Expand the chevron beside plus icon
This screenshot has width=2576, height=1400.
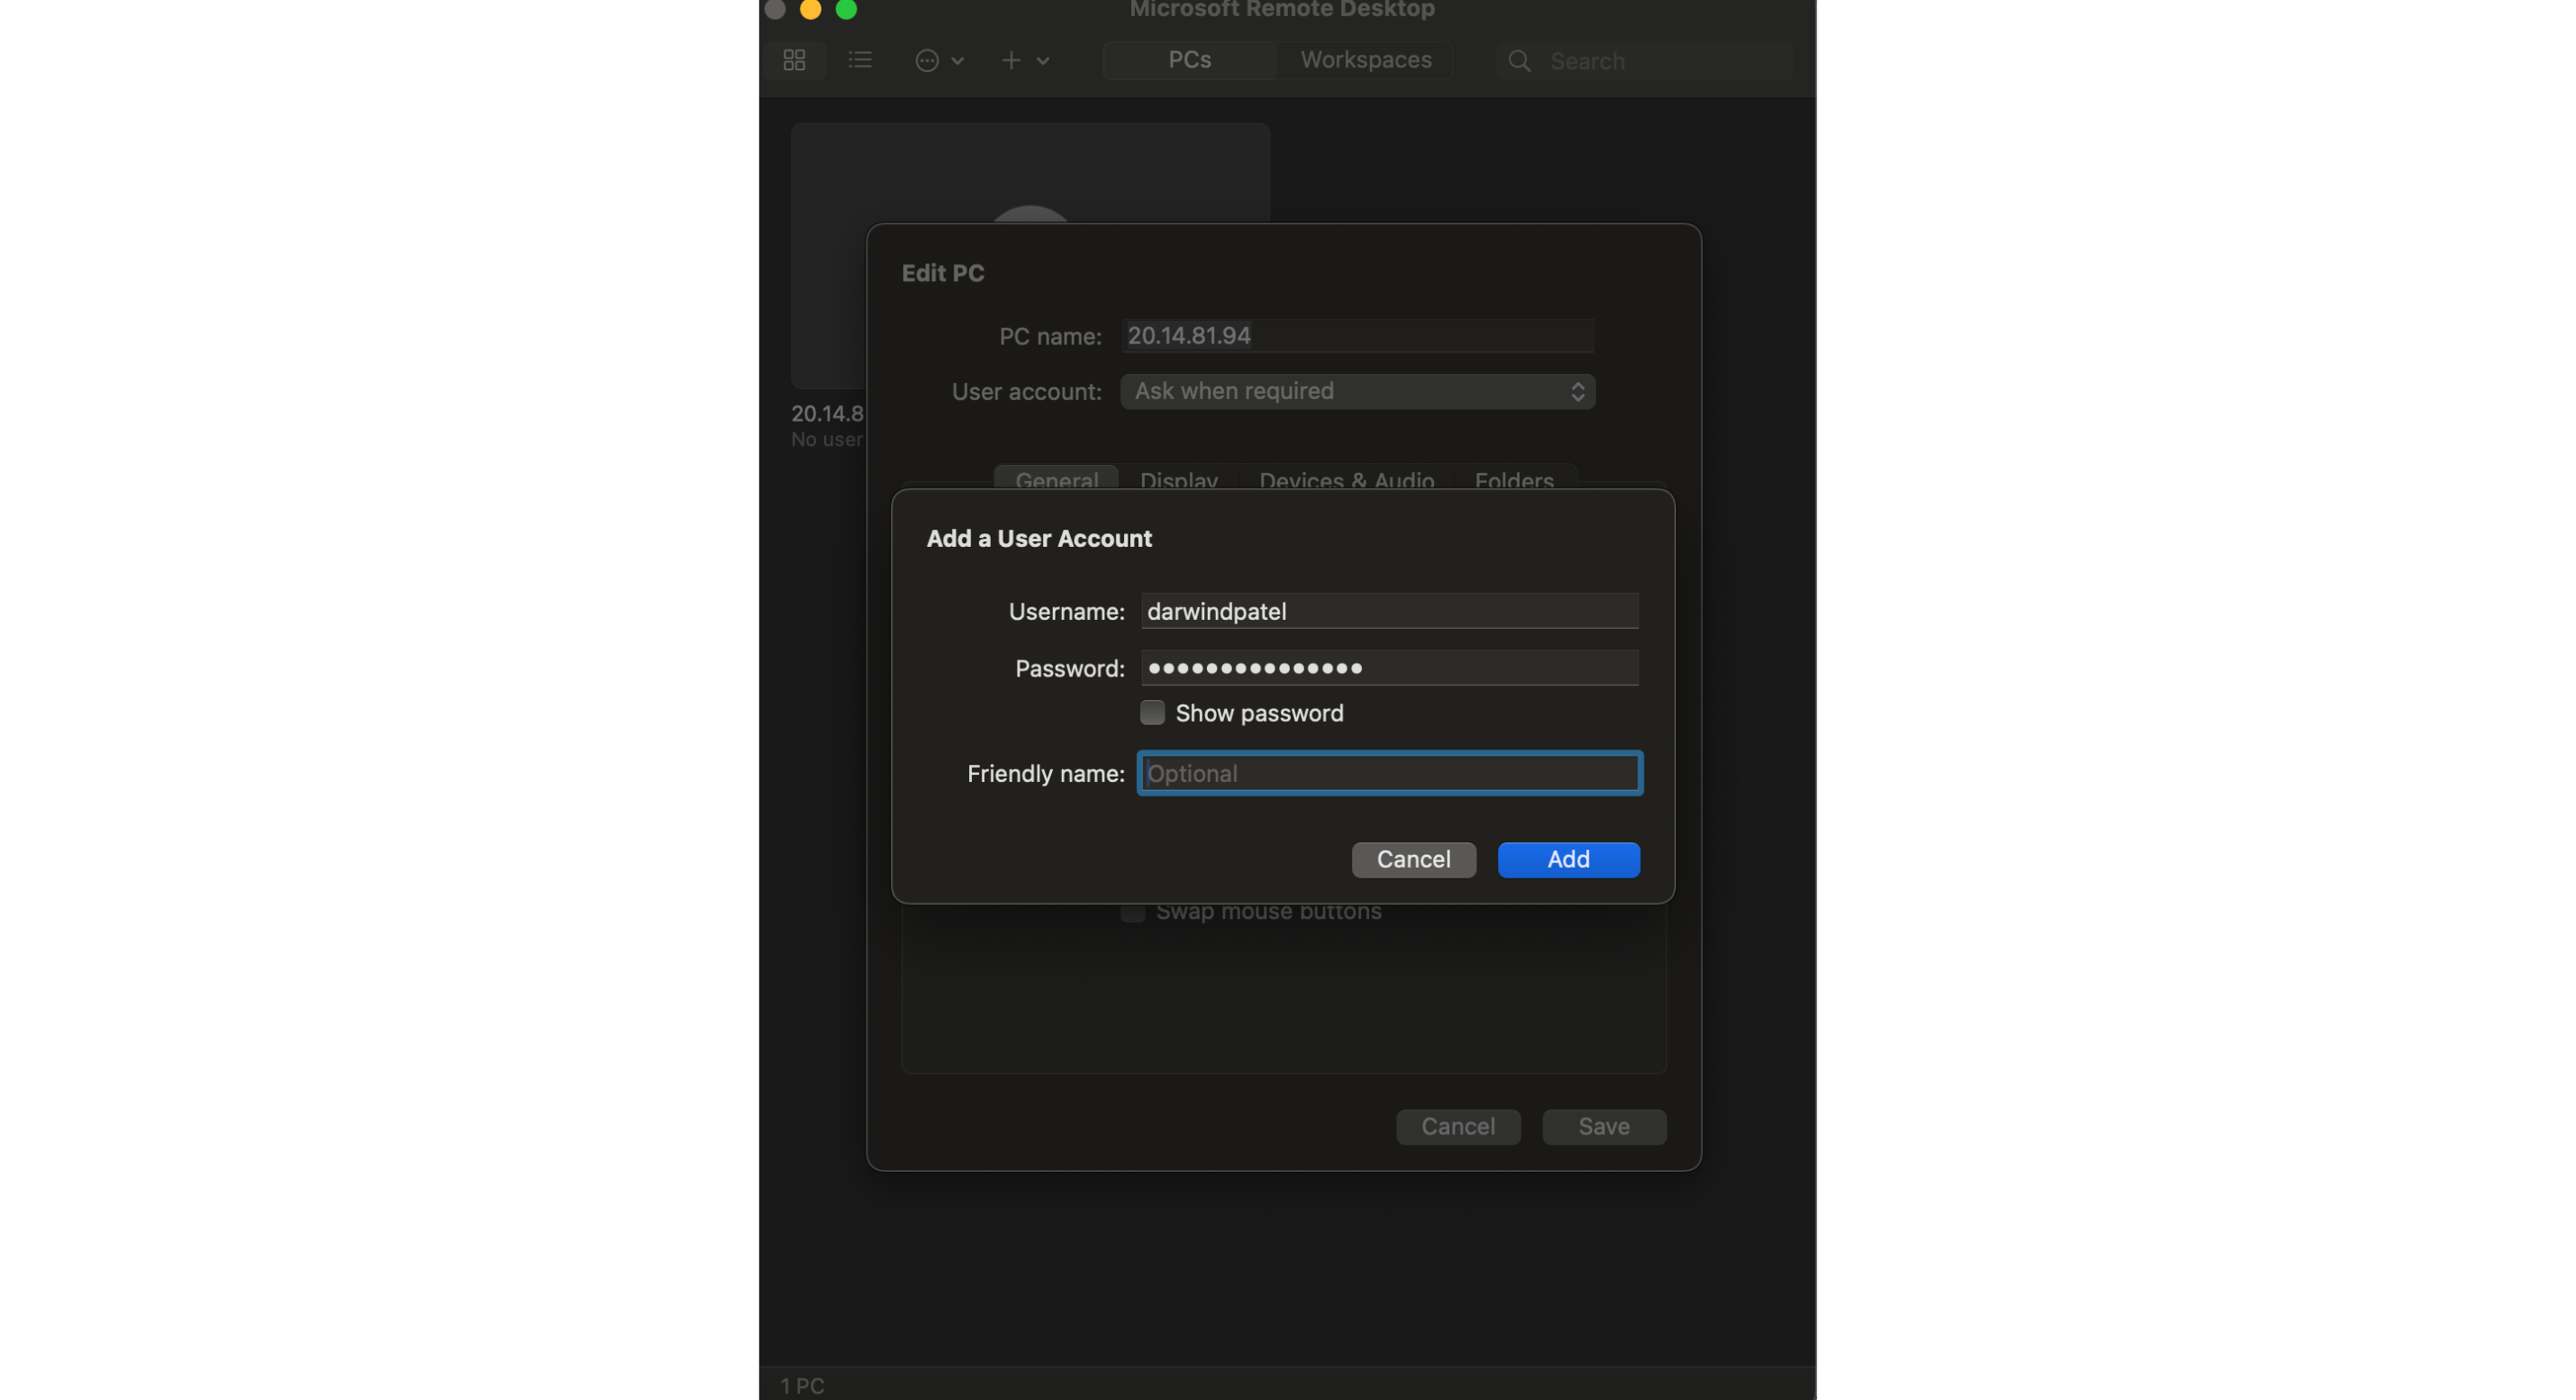pyautogui.click(x=1043, y=61)
